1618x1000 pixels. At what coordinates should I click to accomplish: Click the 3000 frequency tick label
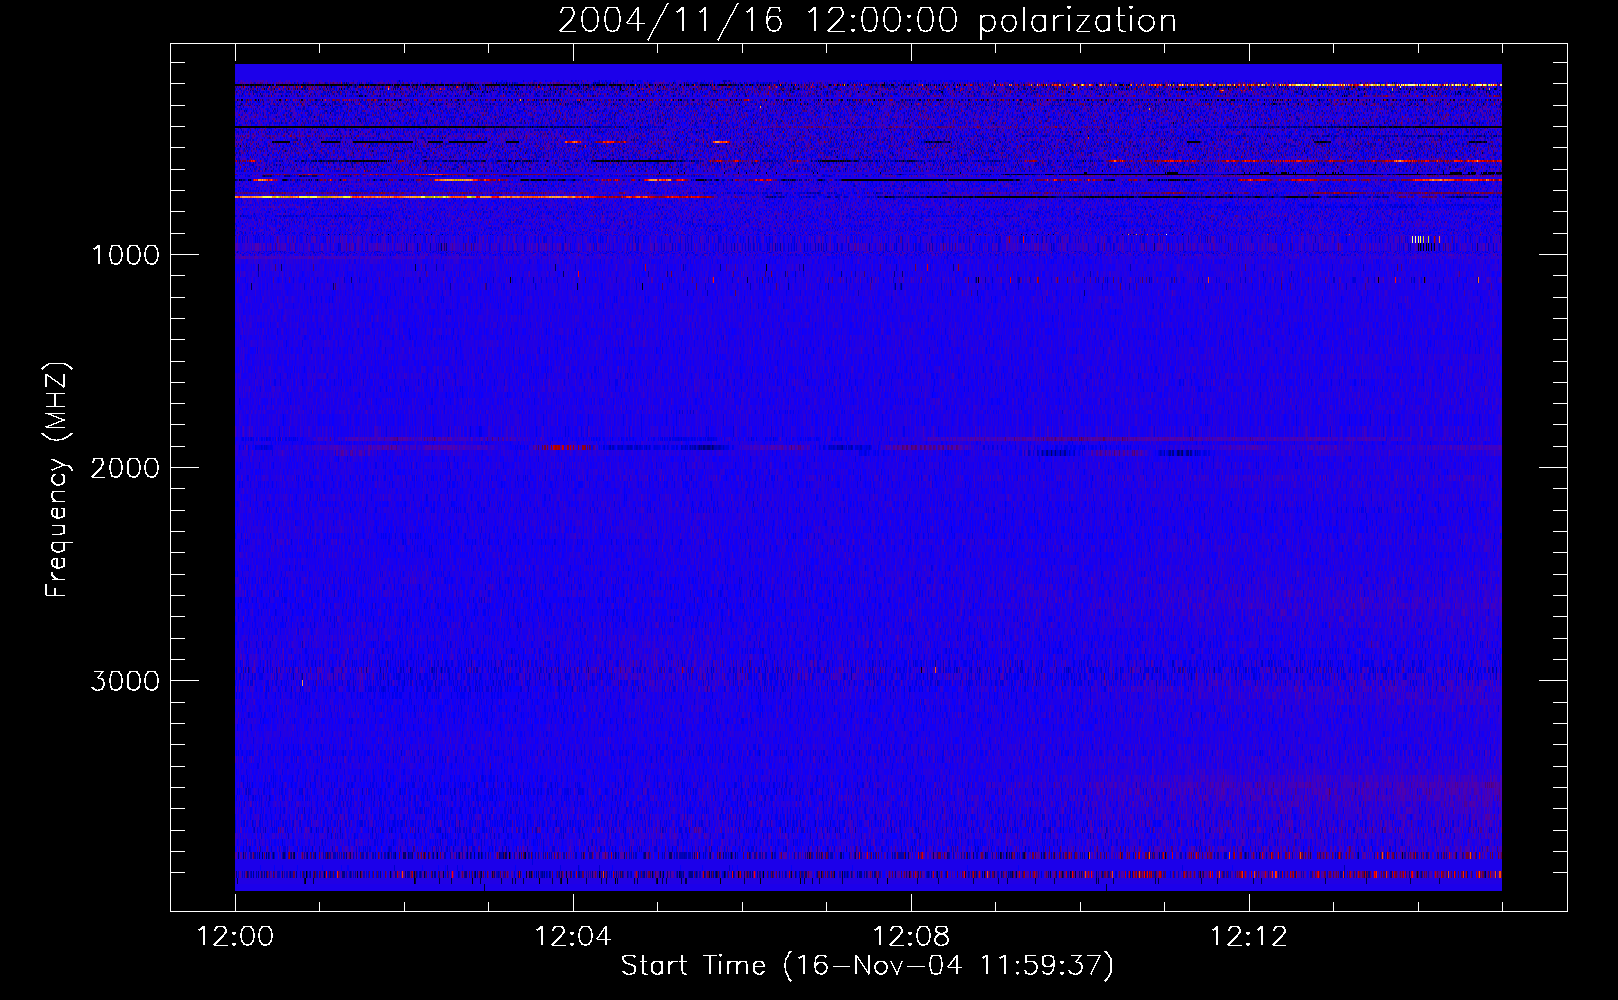point(125,681)
